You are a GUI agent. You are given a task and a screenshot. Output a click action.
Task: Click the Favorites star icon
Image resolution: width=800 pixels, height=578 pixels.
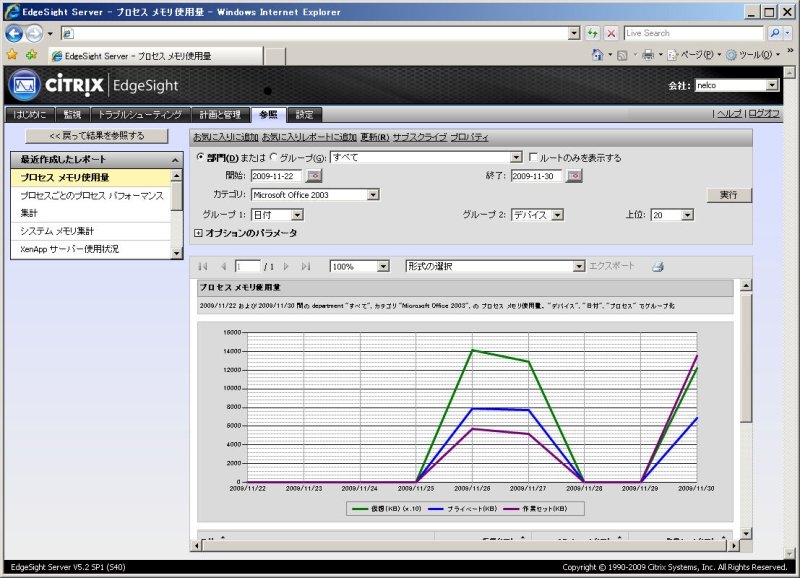(x=12, y=55)
